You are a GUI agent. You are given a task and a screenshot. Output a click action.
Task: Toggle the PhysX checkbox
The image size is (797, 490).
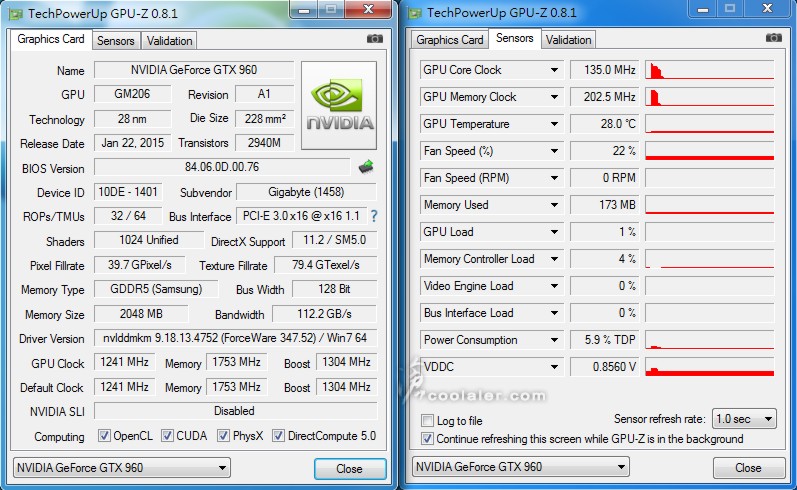tap(223, 436)
